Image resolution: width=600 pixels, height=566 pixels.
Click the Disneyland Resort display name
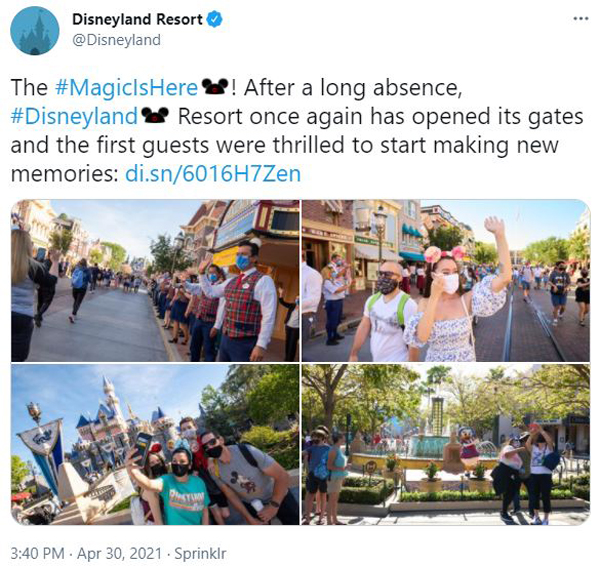click(x=137, y=20)
